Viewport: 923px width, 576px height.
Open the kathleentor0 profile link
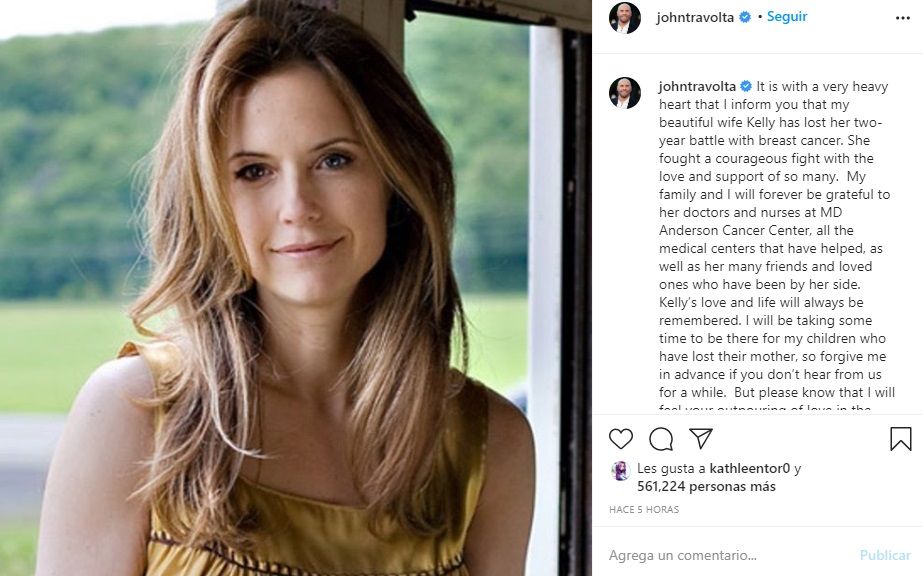coord(748,468)
